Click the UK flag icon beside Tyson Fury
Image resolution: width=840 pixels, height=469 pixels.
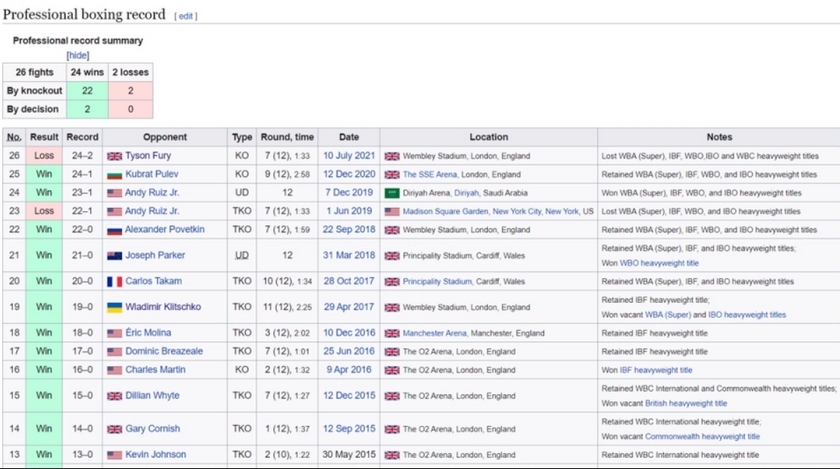[114, 156]
